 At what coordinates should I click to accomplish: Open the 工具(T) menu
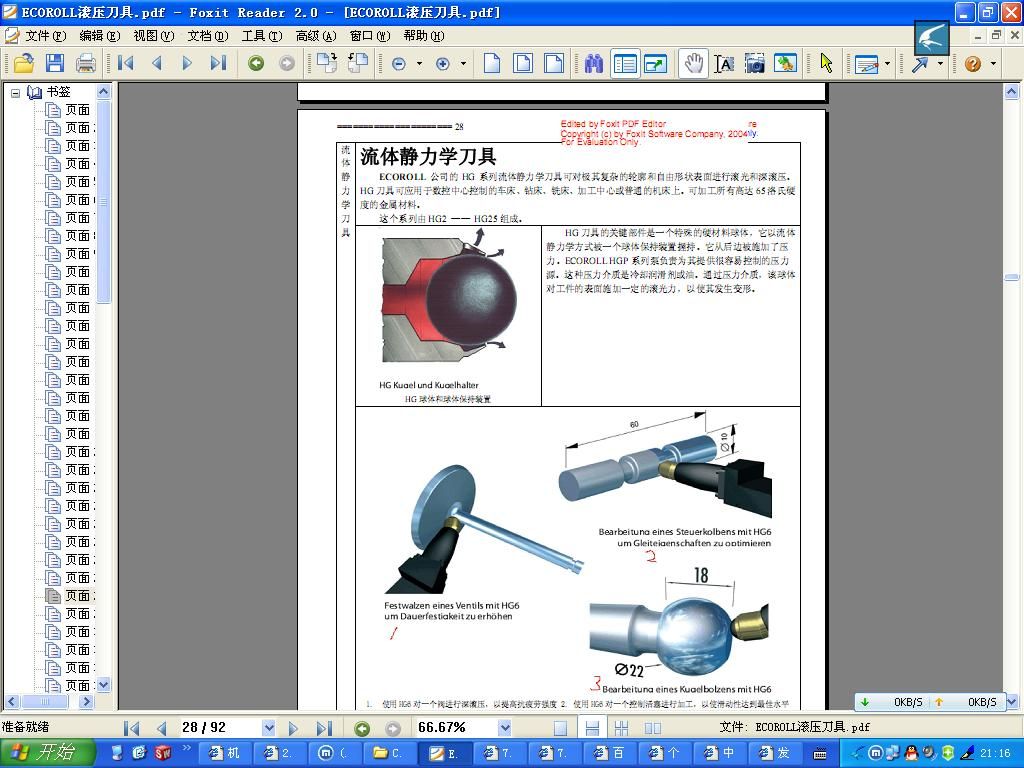[x=261, y=36]
